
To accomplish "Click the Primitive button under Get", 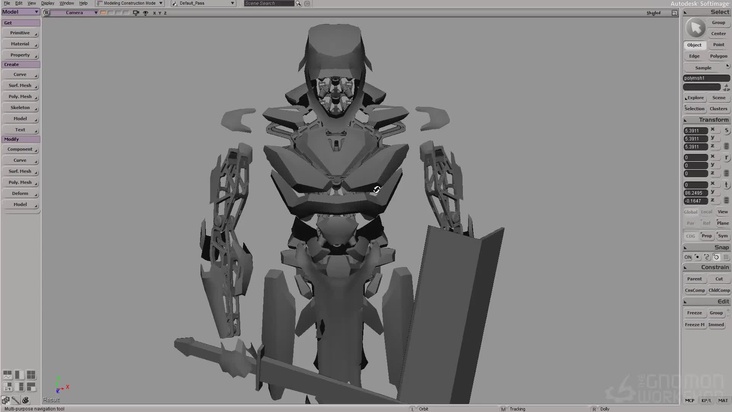I will (x=20, y=33).
